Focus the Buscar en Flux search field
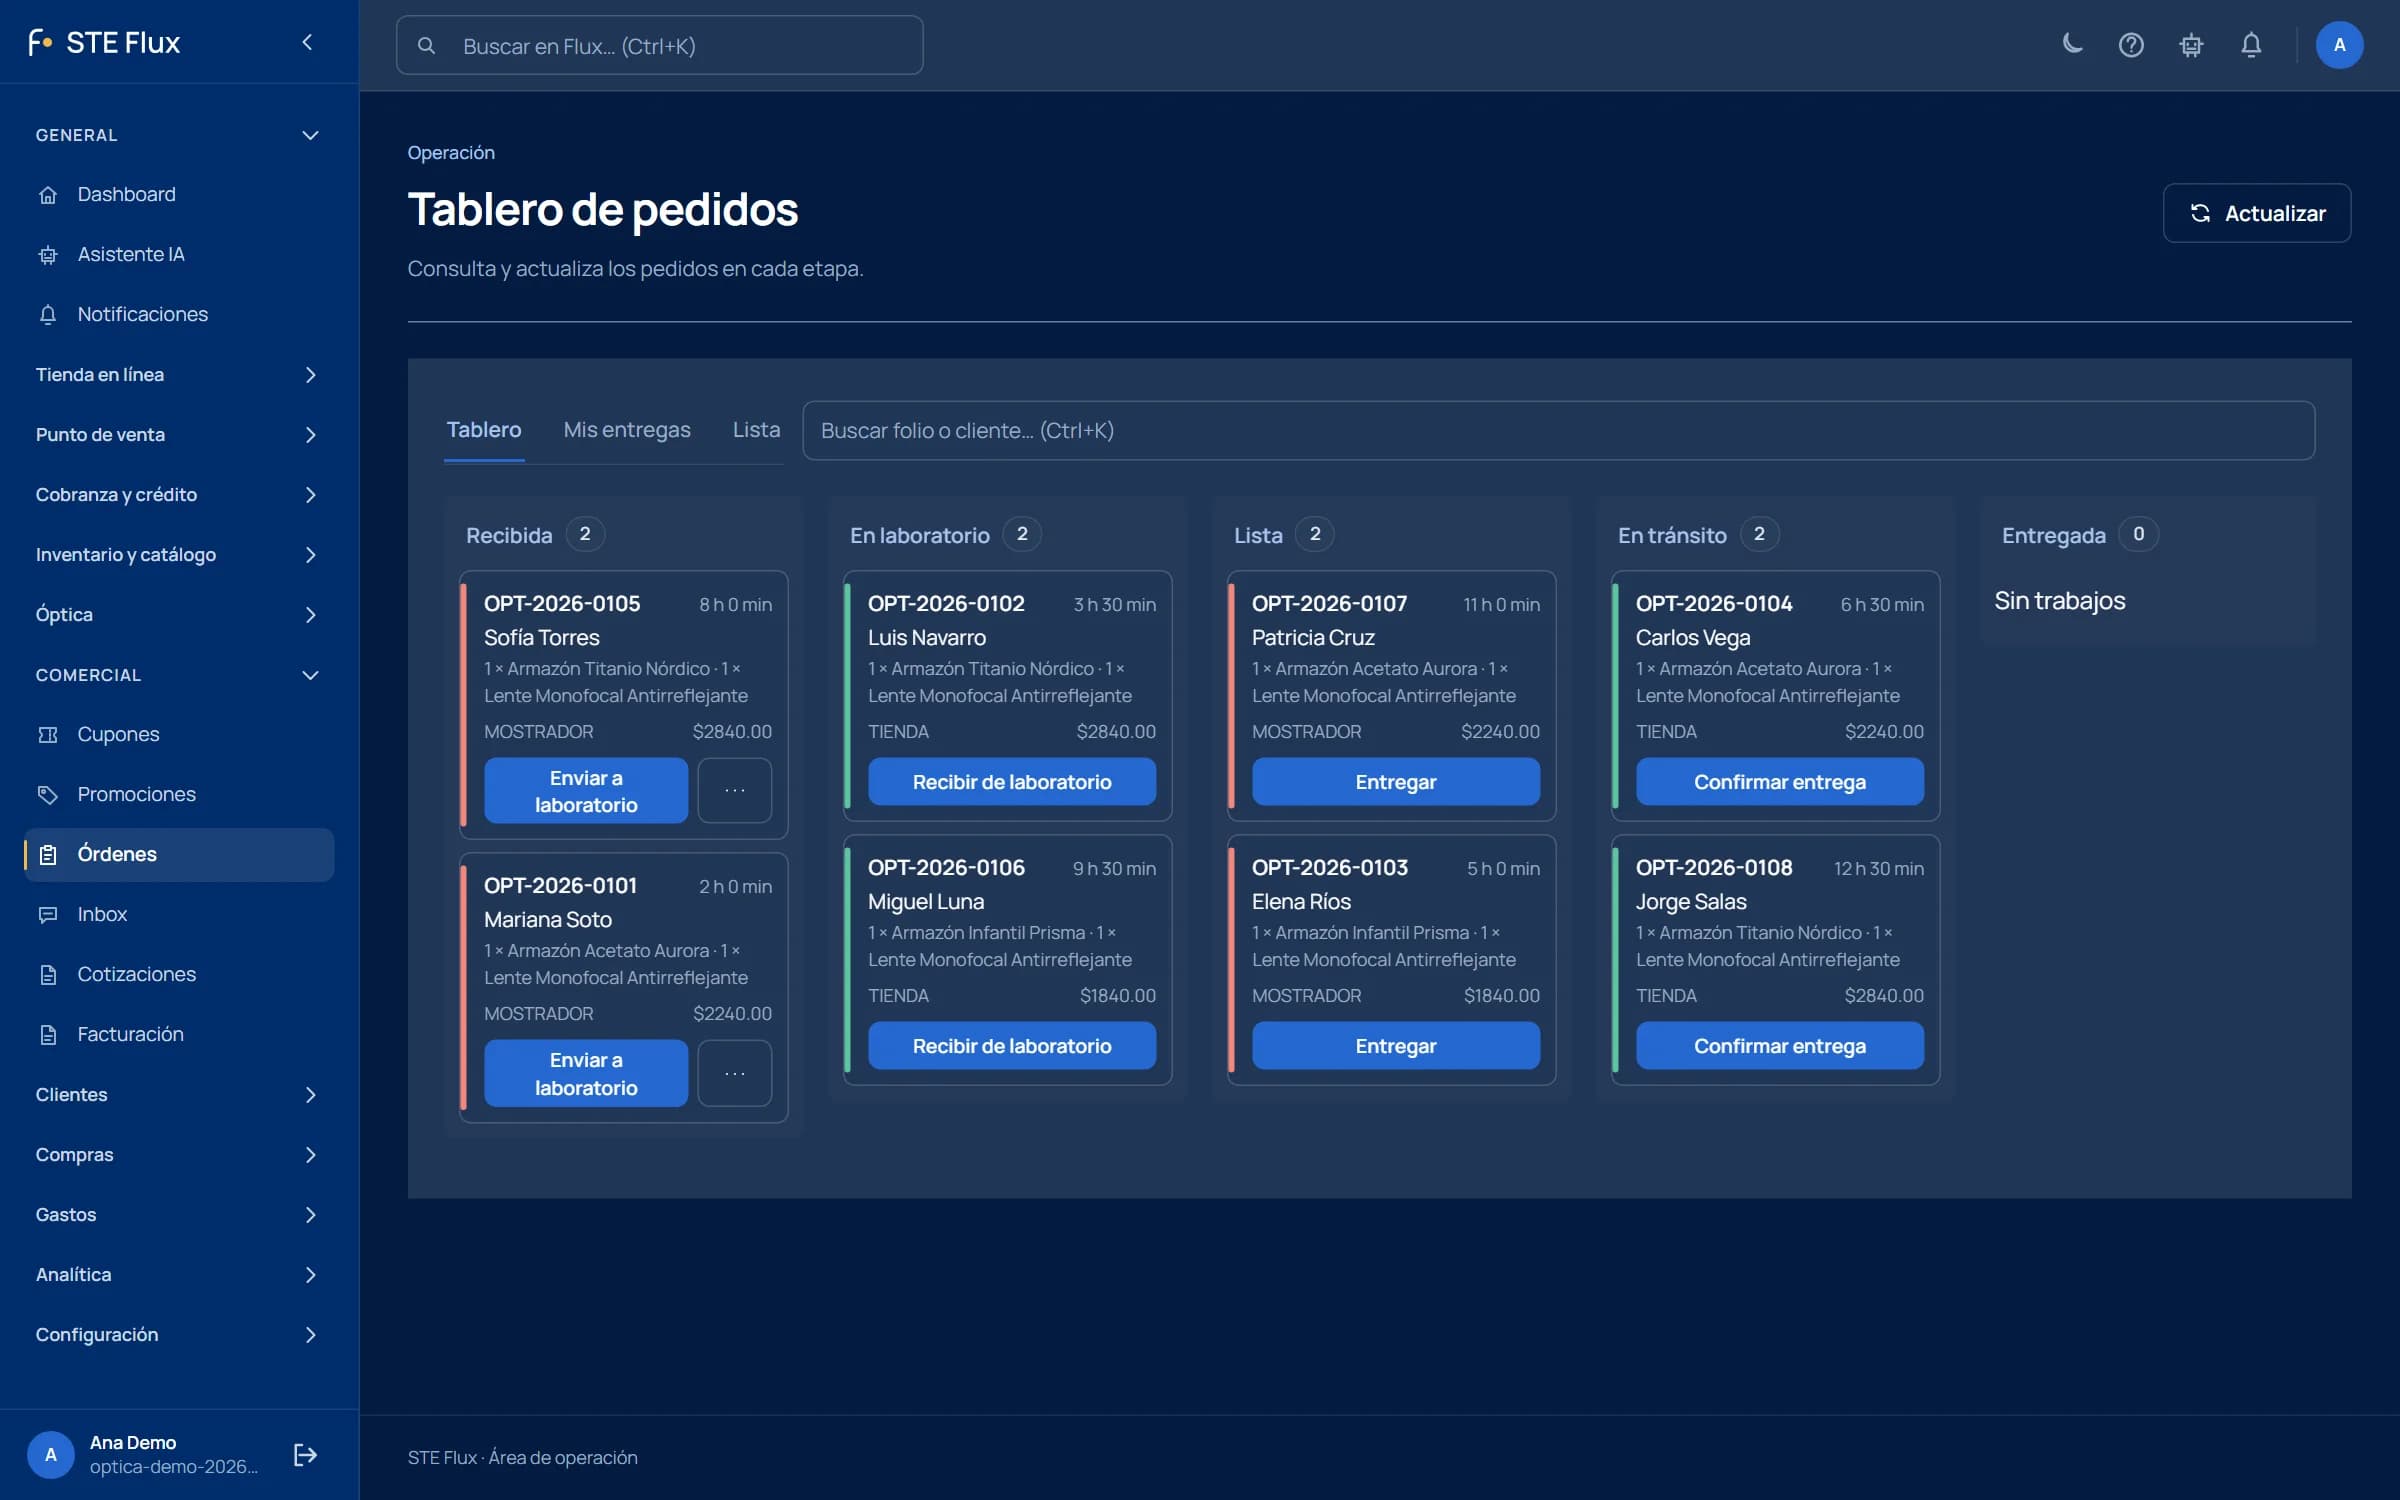The height and width of the screenshot is (1500, 2400). [660, 45]
